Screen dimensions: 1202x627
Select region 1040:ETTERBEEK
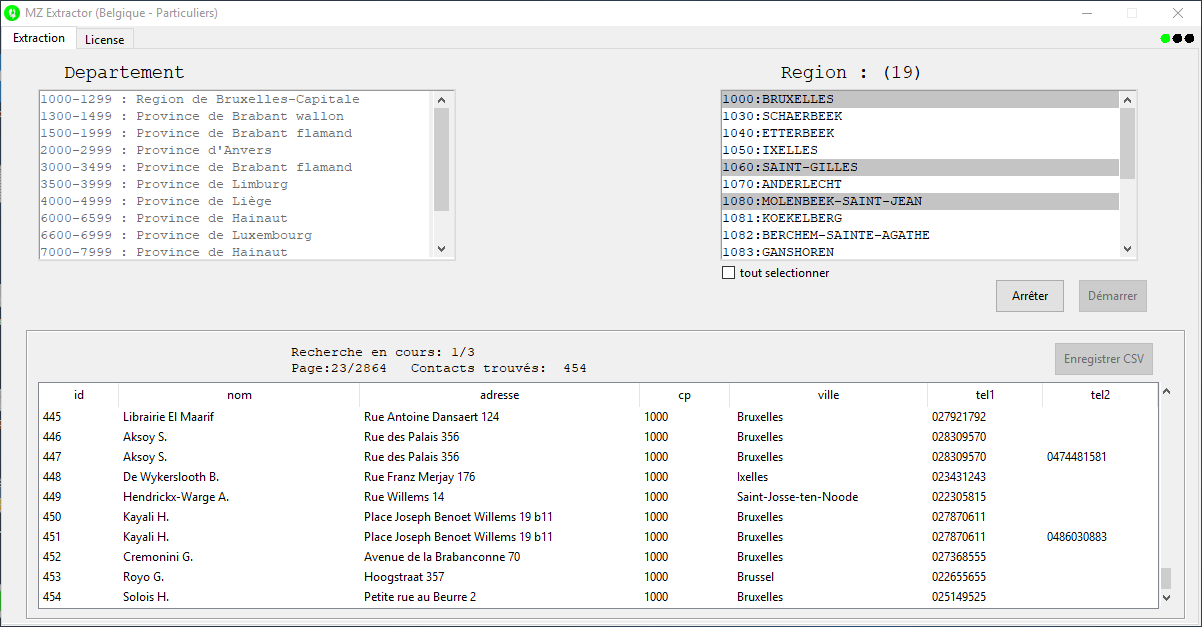tap(920, 133)
